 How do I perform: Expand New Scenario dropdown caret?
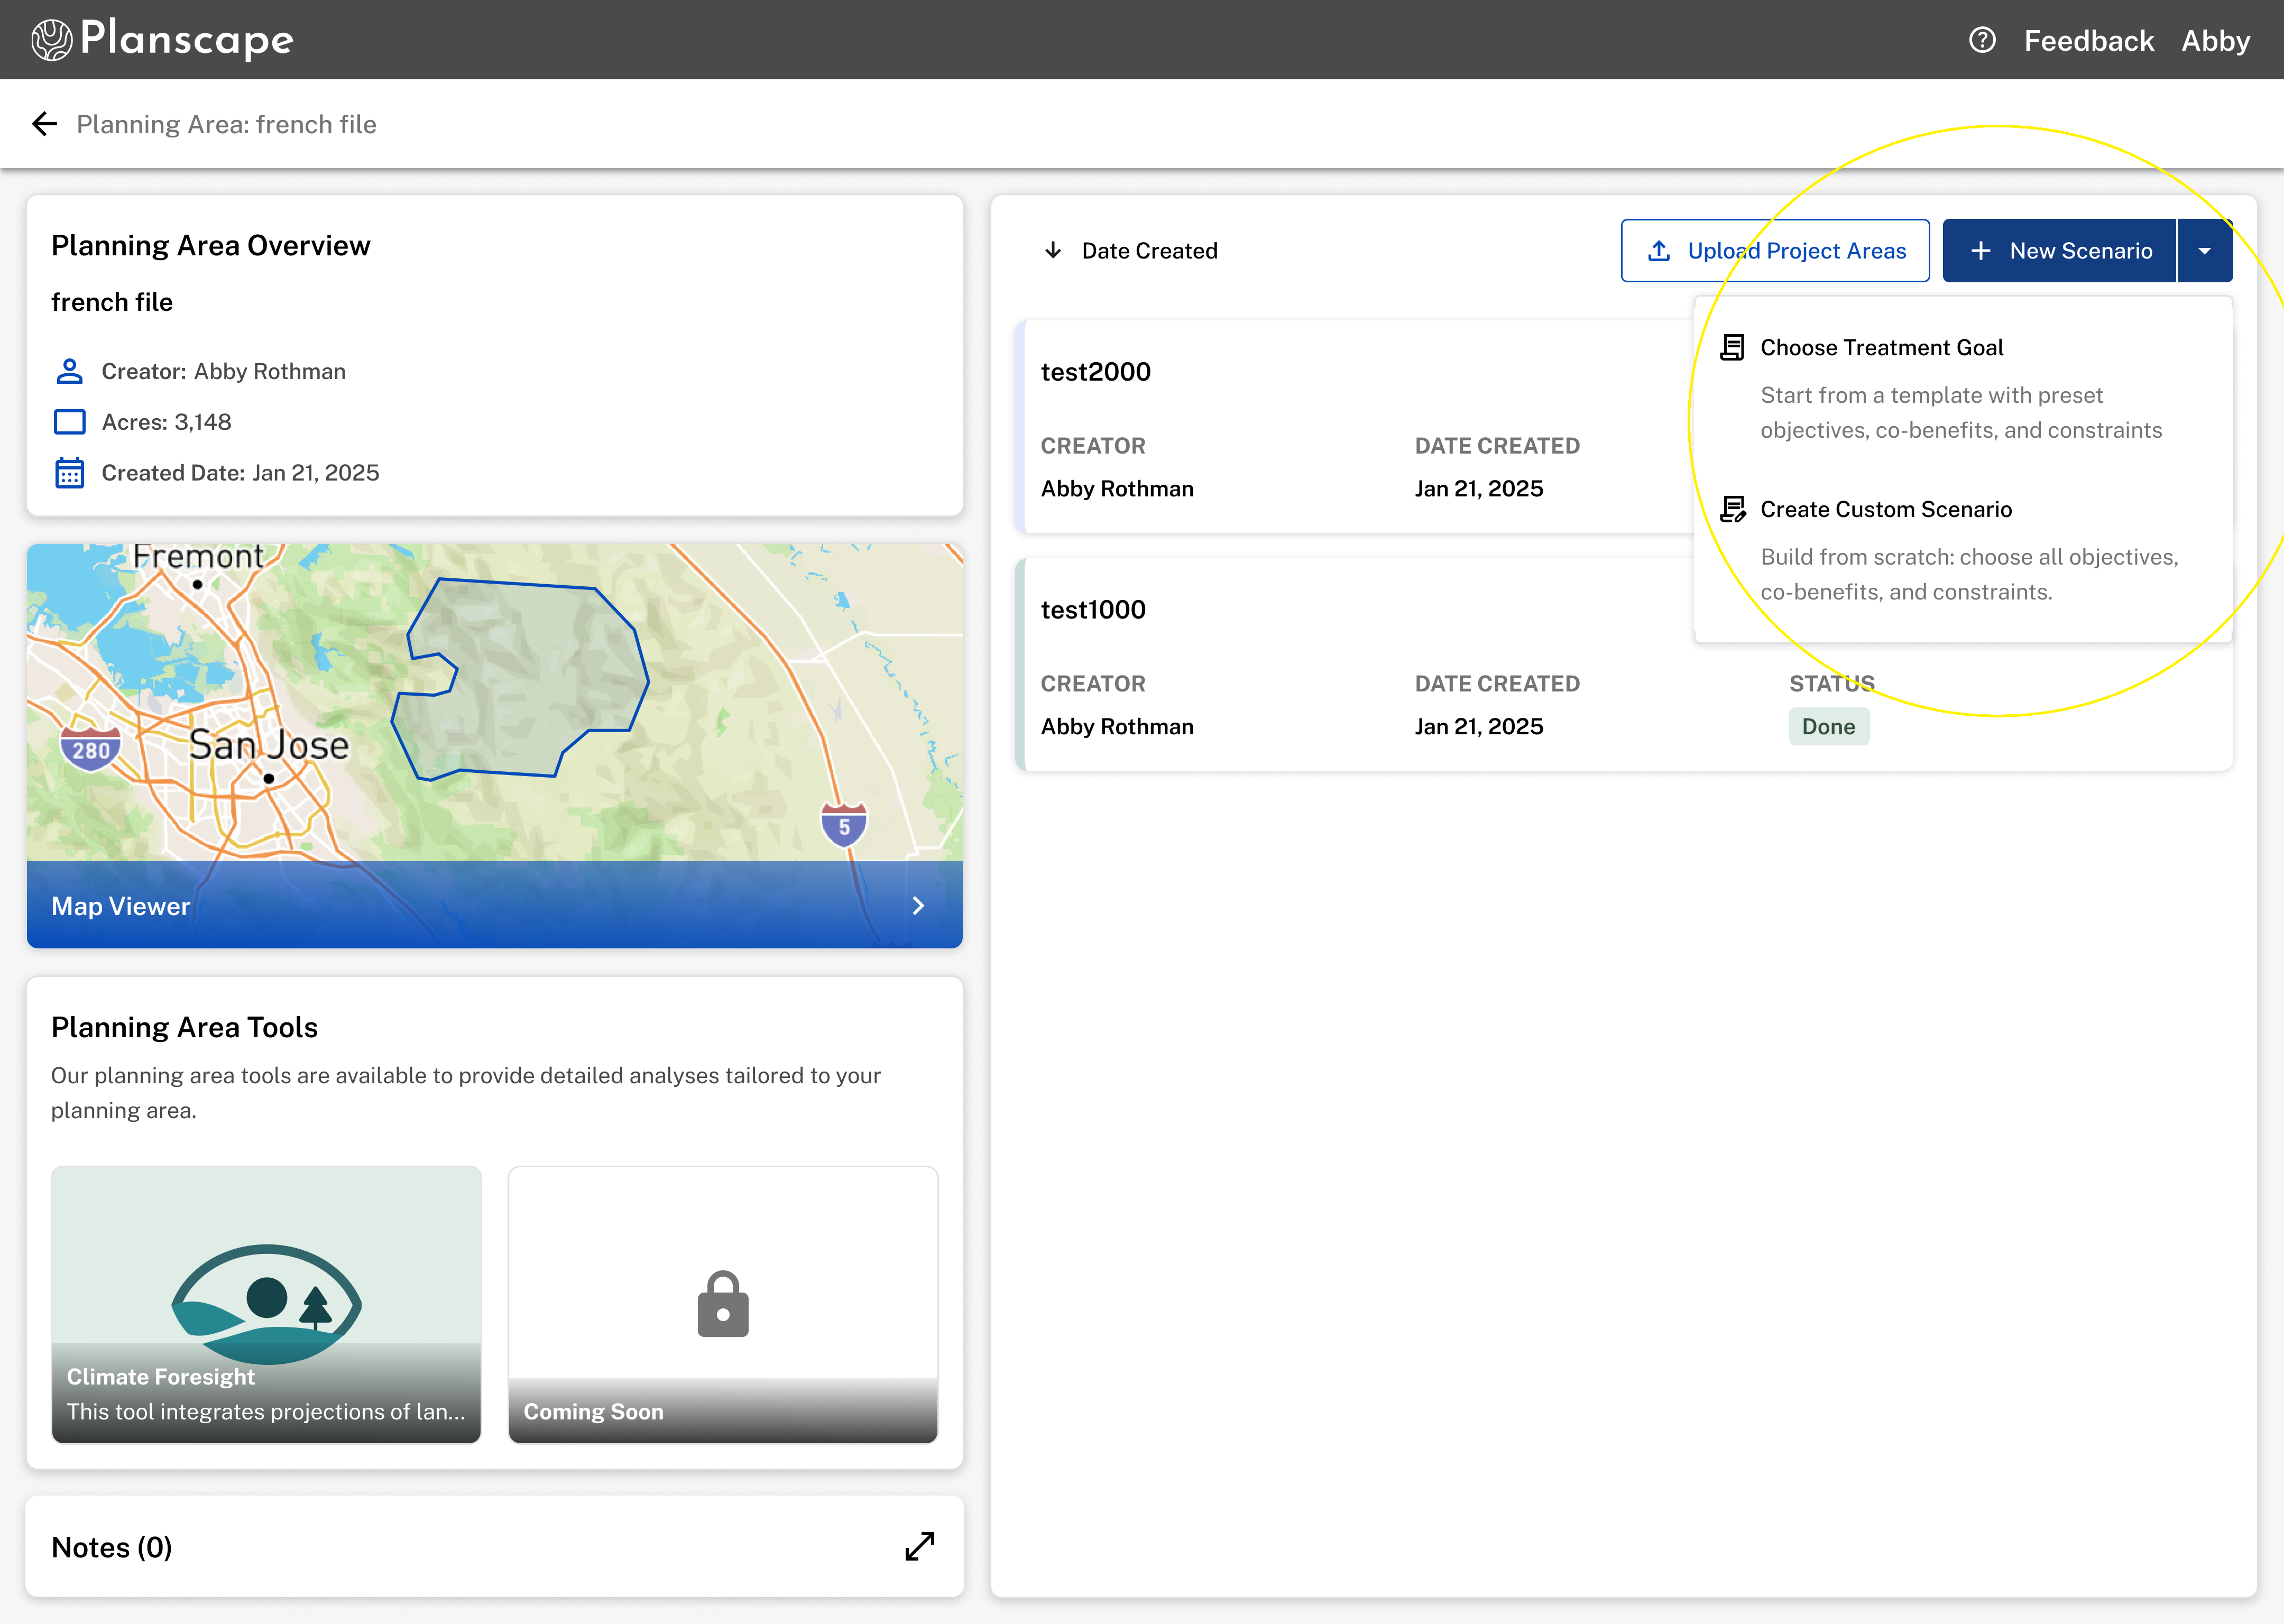click(x=2204, y=251)
